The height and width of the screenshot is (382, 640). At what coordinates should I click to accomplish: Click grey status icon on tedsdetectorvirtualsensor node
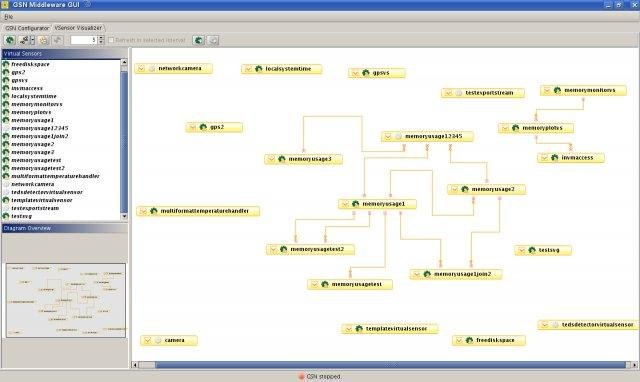pyautogui.click(x=555, y=325)
